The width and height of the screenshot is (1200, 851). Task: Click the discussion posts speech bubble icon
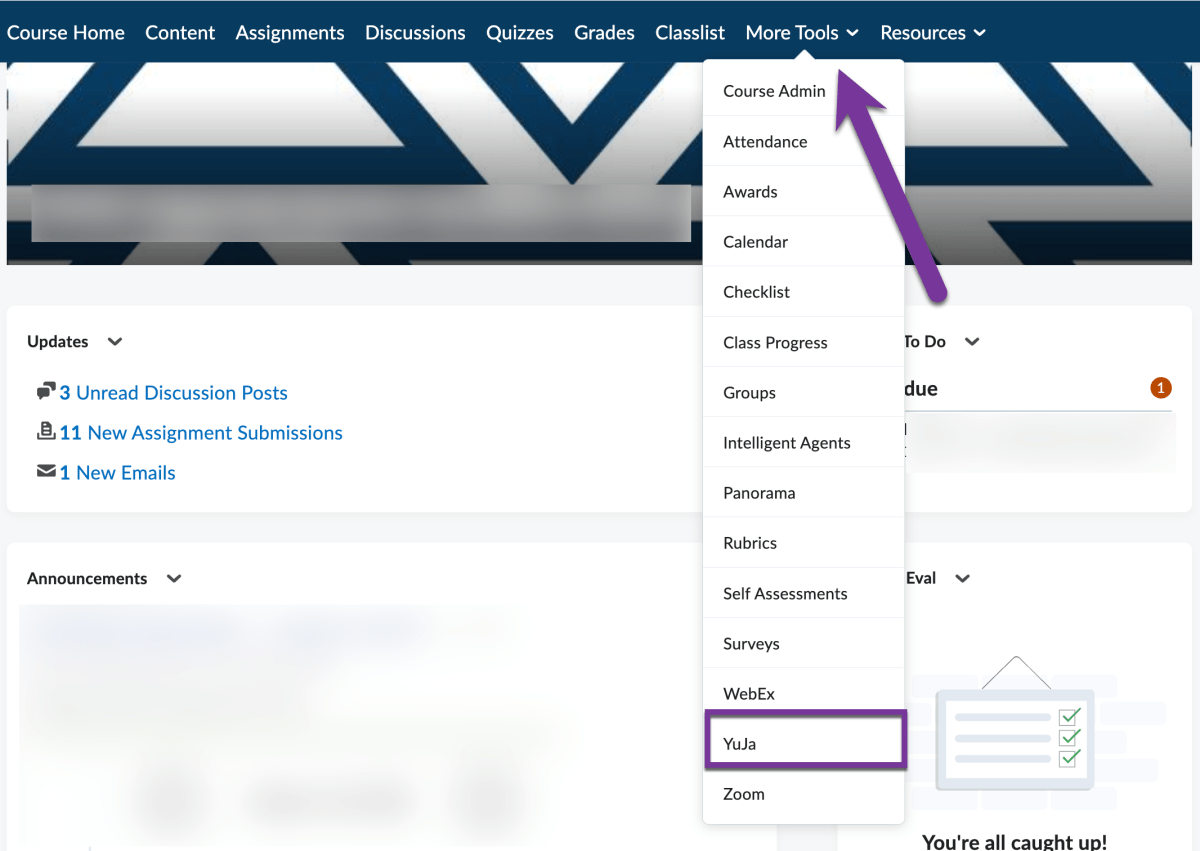[45, 391]
